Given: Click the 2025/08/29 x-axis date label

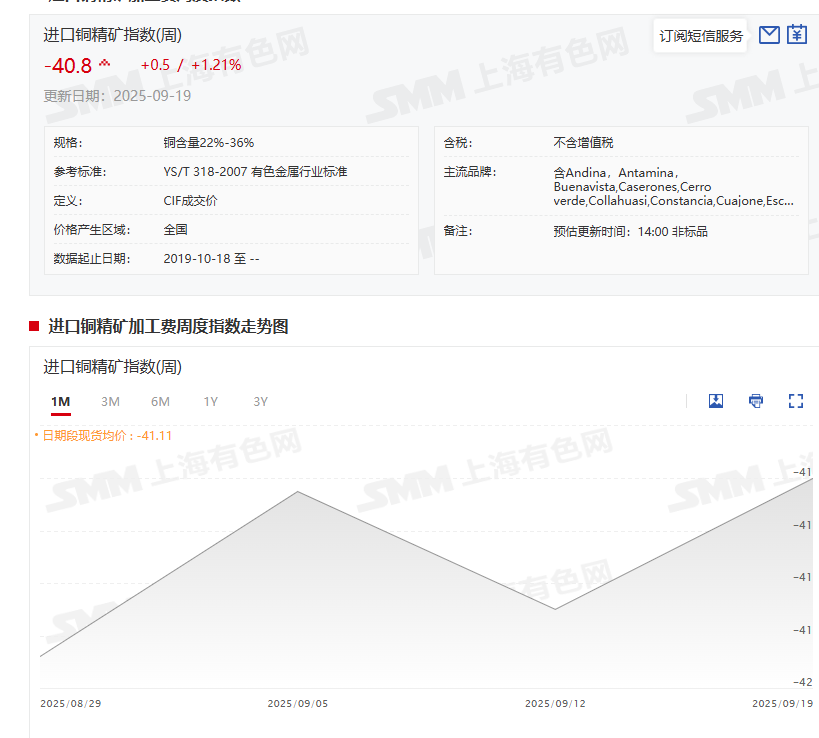Looking at the screenshot, I should (x=71, y=703).
